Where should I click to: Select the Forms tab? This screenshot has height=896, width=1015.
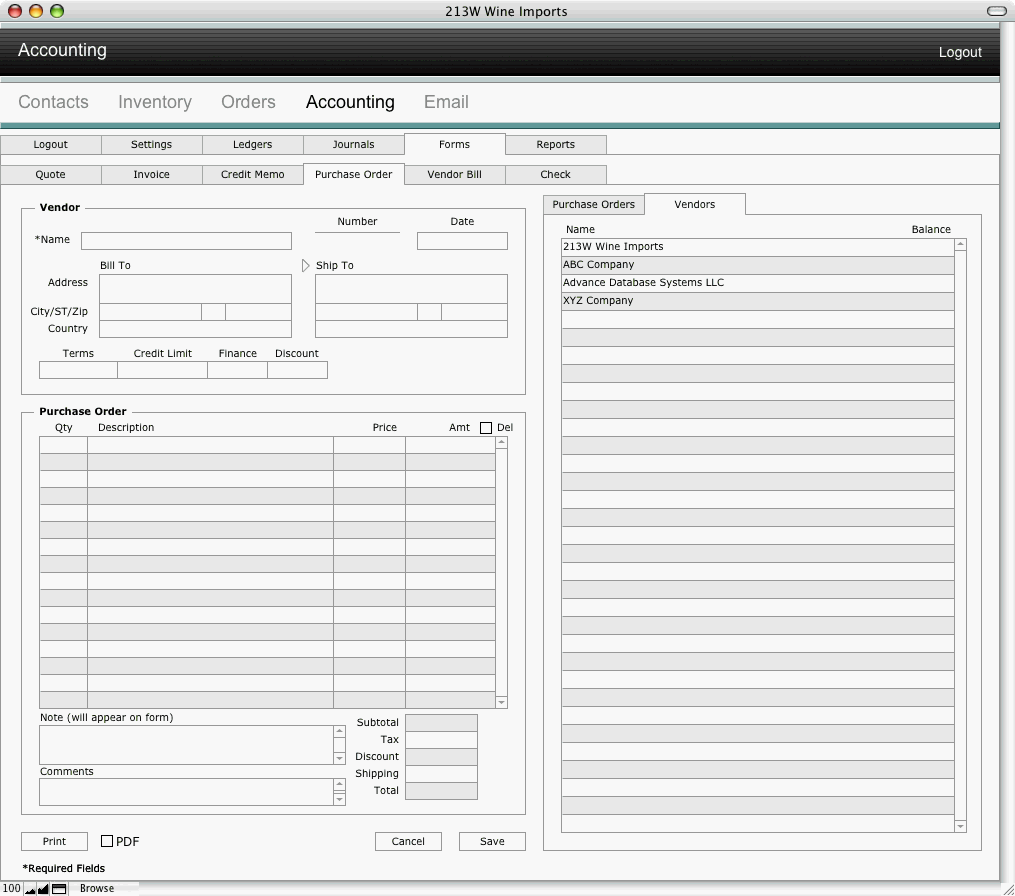click(454, 144)
